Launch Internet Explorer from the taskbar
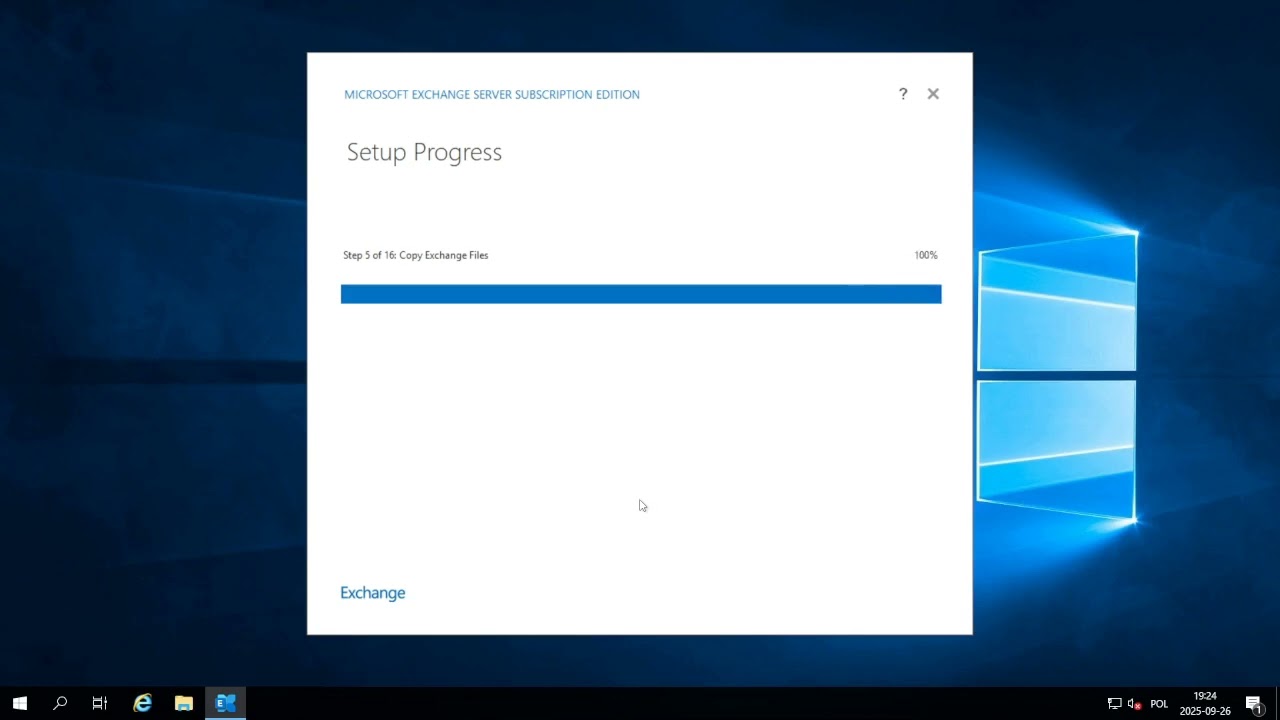Image resolution: width=1280 pixels, height=720 pixels. click(x=143, y=704)
